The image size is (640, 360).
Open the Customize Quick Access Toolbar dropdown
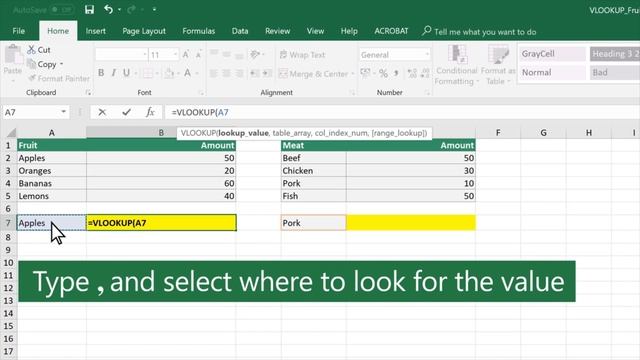coord(154,9)
